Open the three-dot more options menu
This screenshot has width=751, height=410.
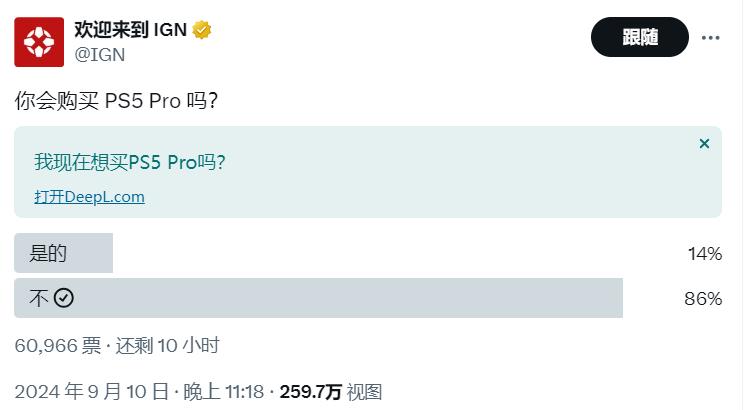(x=710, y=37)
